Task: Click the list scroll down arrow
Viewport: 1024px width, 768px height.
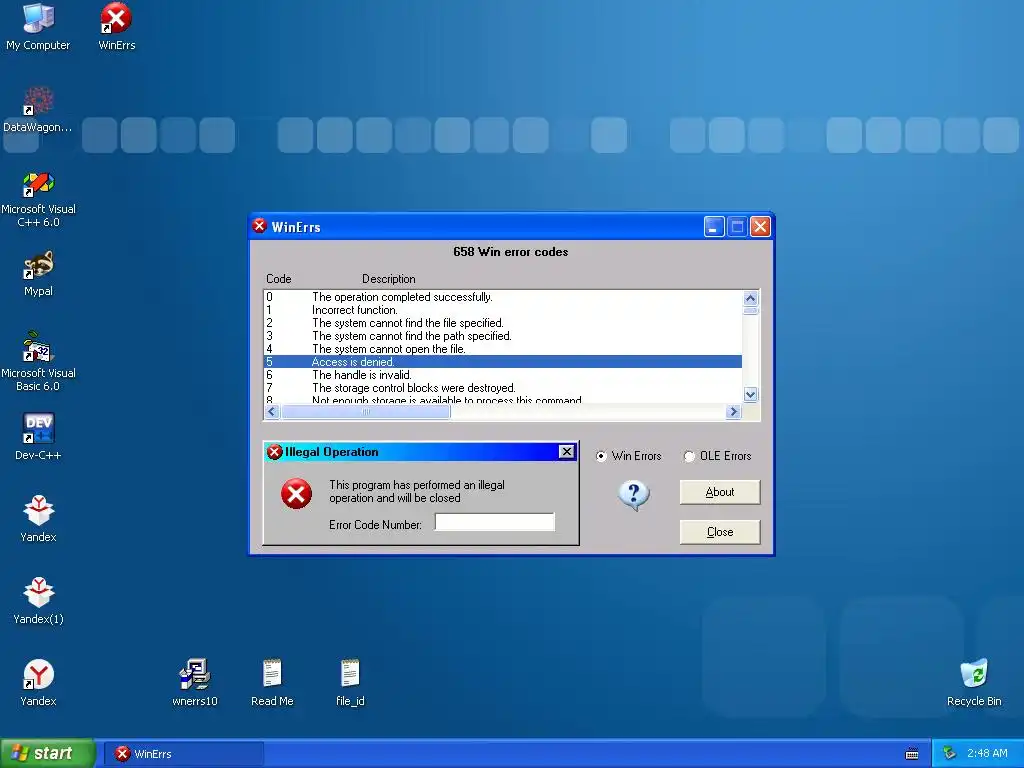Action: tap(750, 394)
